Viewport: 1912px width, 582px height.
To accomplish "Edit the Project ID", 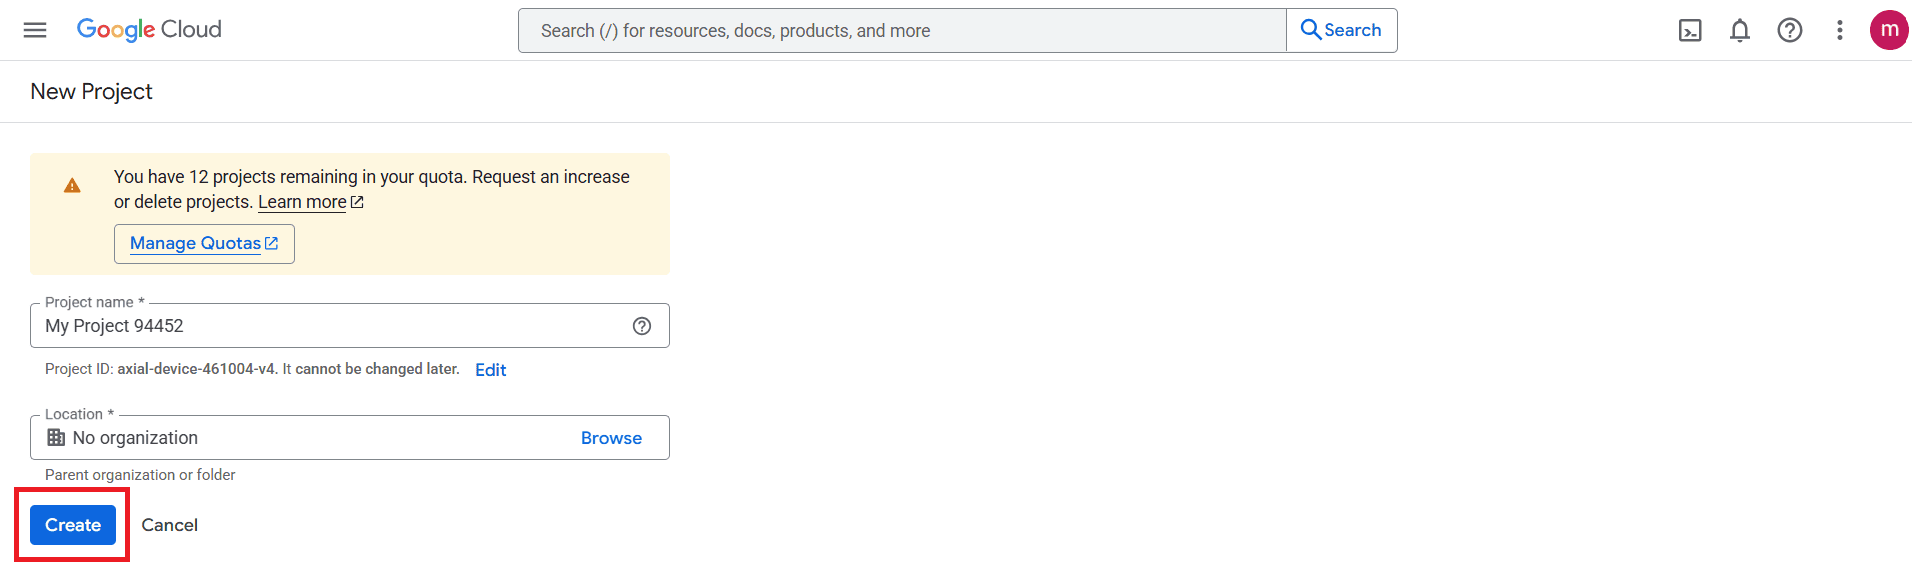I will pos(490,370).
